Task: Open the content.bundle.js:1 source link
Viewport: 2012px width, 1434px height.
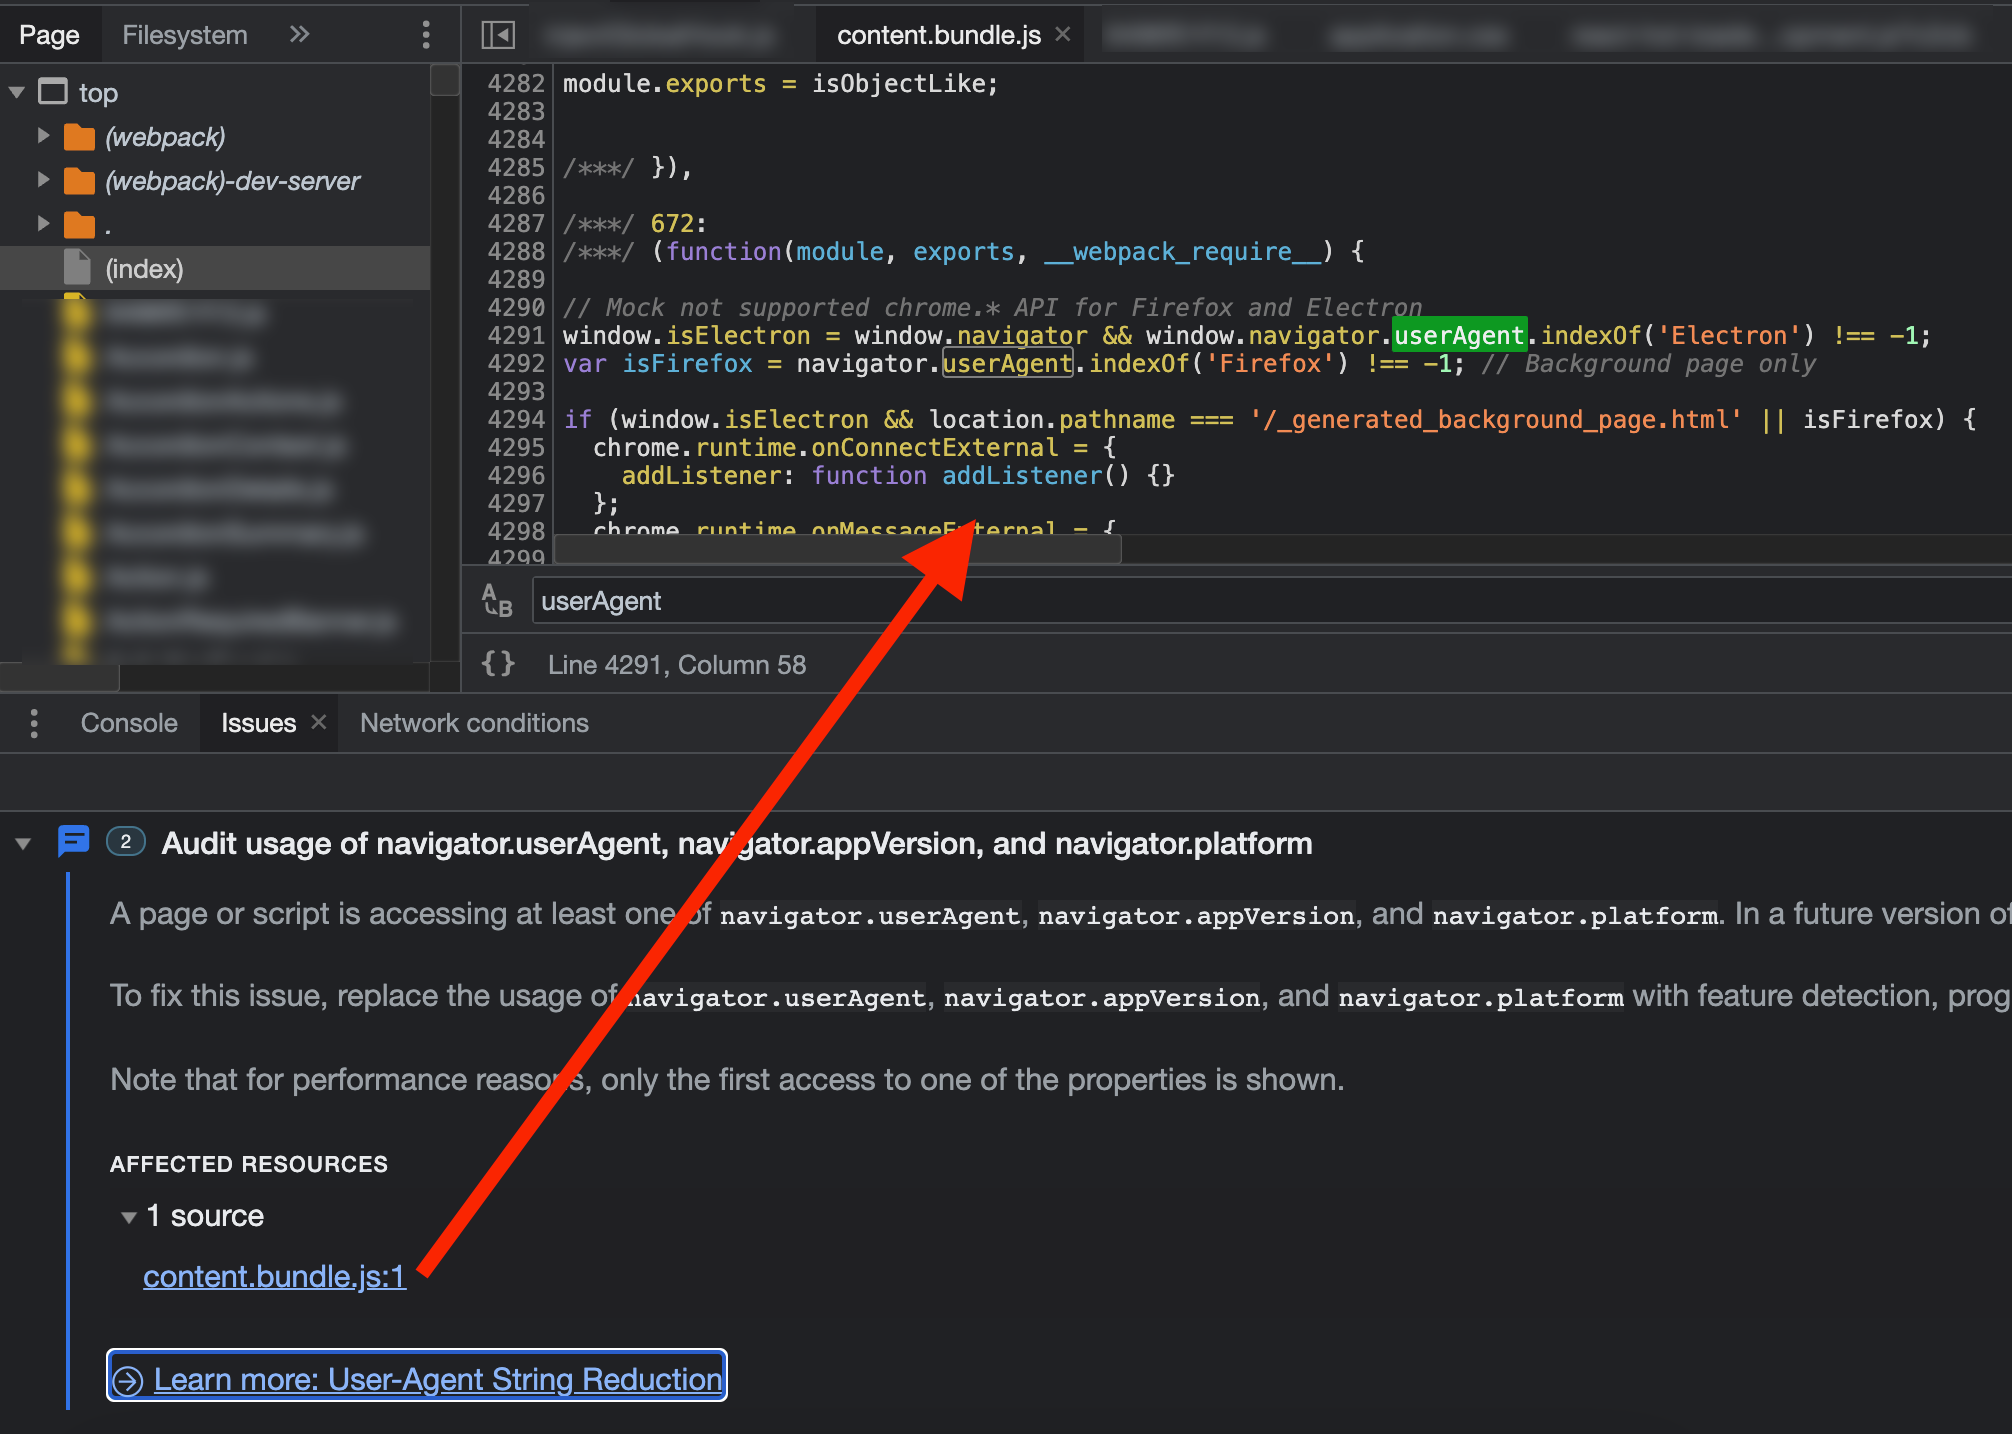Action: click(x=273, y=1276)
